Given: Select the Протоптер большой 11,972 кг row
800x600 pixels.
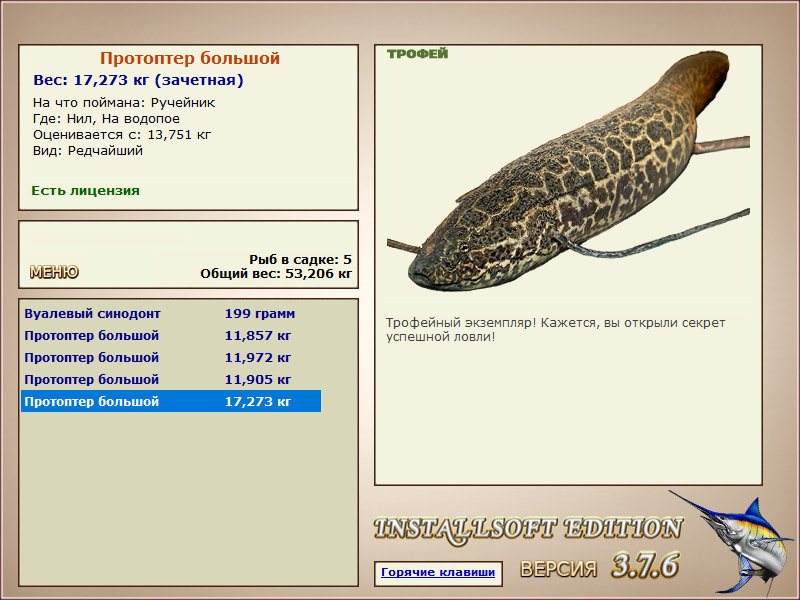Looking at the screenshot, I should point(171,358).
